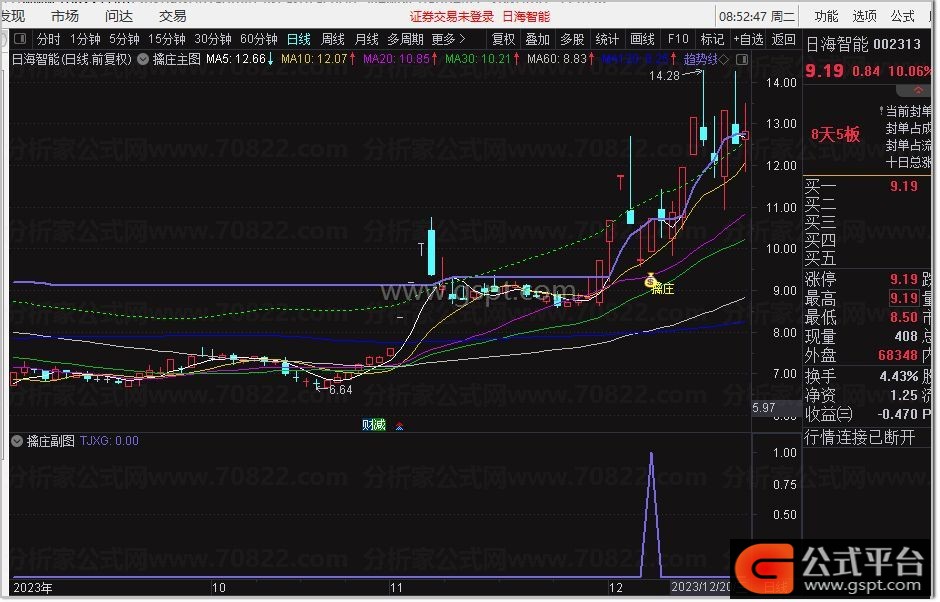
Task: Select the 日线 daily period
Action: pos(299,40)
